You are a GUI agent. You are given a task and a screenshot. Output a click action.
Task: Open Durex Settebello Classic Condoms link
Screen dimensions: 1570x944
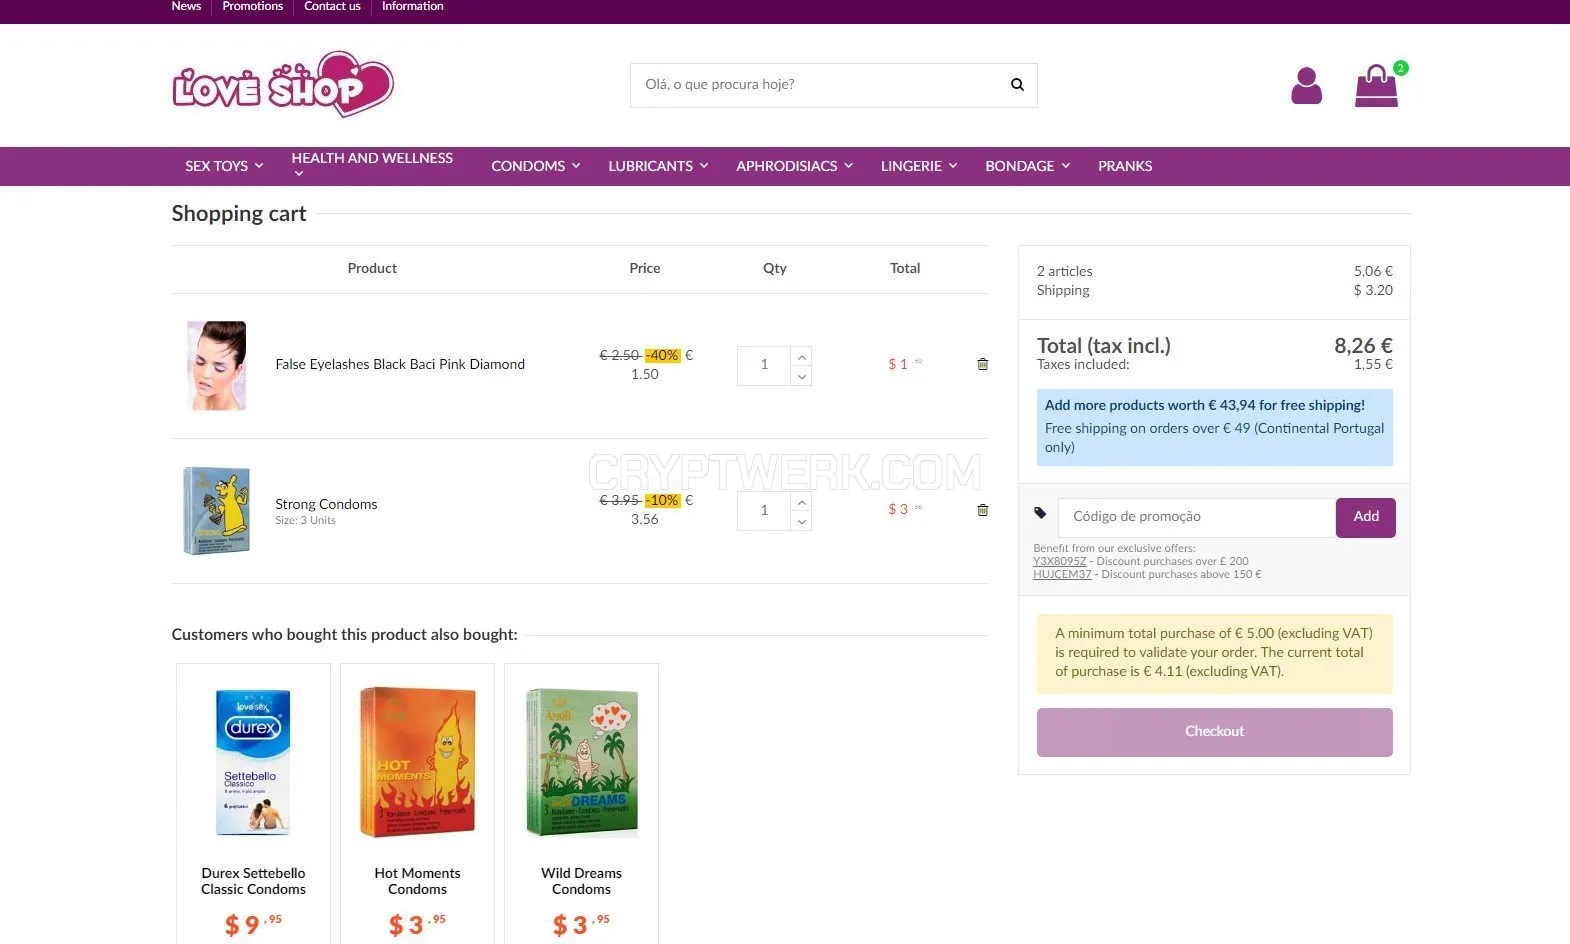tap(253, 881)
